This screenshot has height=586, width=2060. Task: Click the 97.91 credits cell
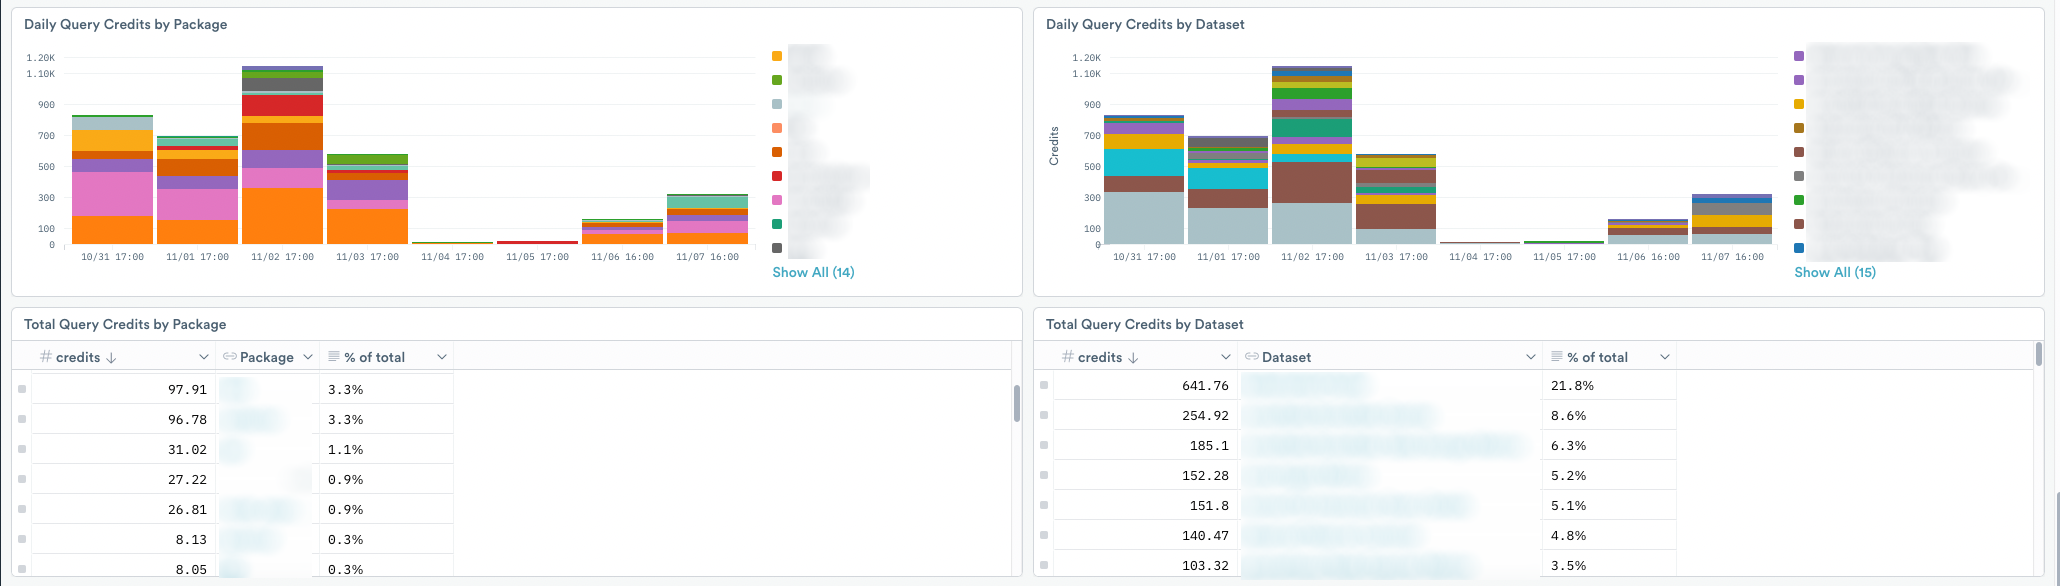pyautogui.click(x=124, y=389)
